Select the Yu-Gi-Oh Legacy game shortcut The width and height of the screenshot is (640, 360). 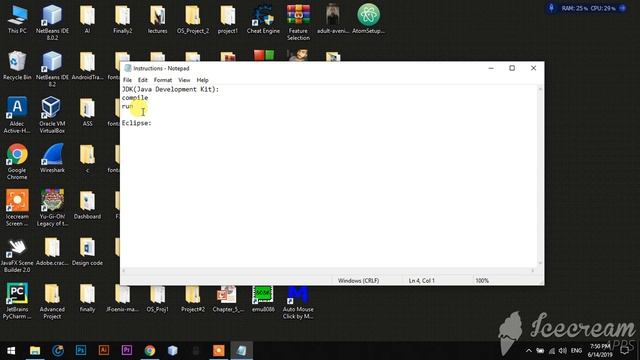tap(52, 208)
